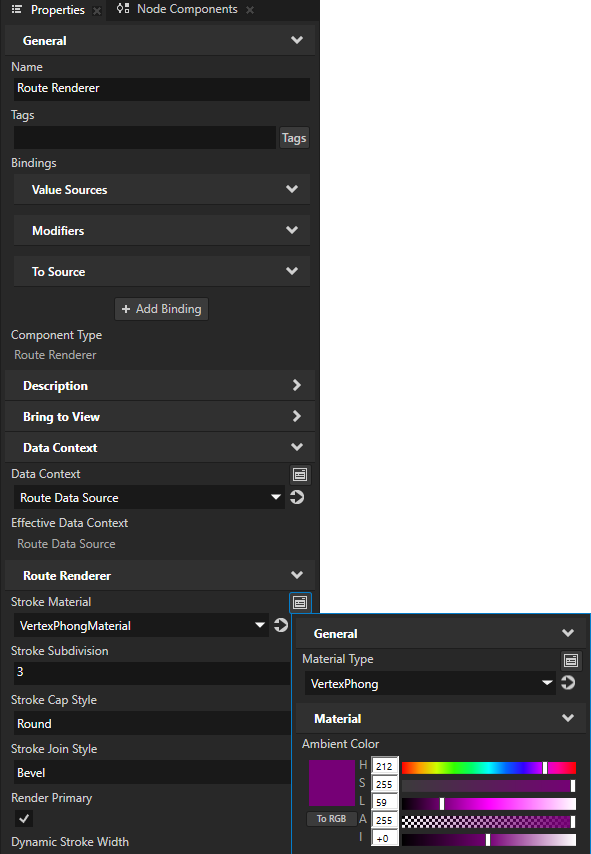Collapse the To Source section
The height and width of the screenshot is (854, 591).
pos(162,271)
